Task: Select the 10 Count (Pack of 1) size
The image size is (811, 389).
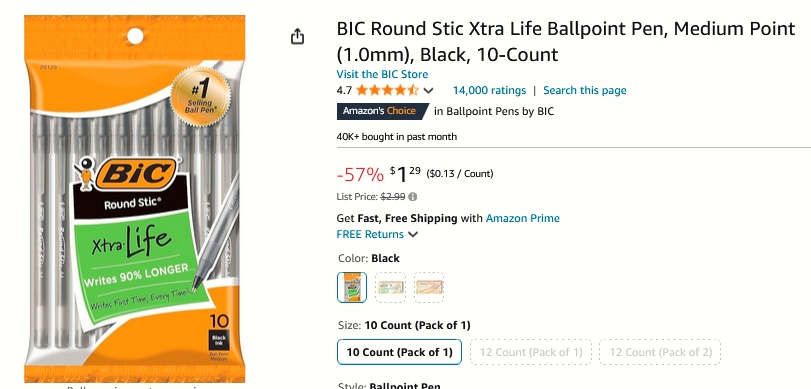Action: tap(399, 352)
